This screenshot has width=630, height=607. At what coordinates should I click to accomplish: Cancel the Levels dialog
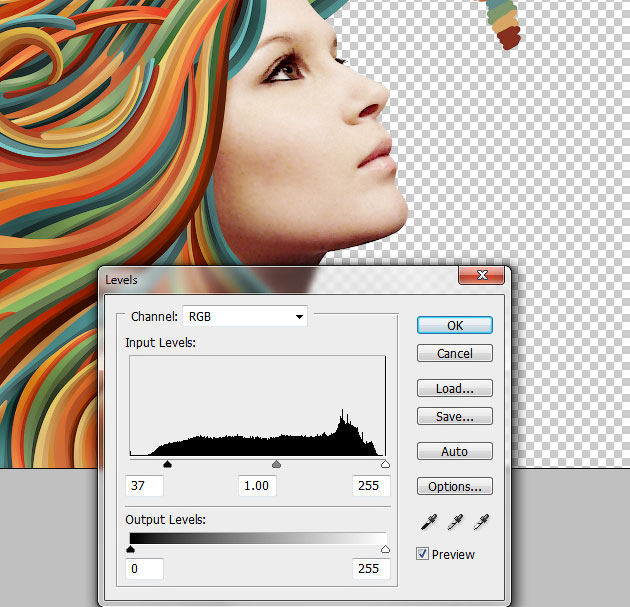click(x=455, y=353)
